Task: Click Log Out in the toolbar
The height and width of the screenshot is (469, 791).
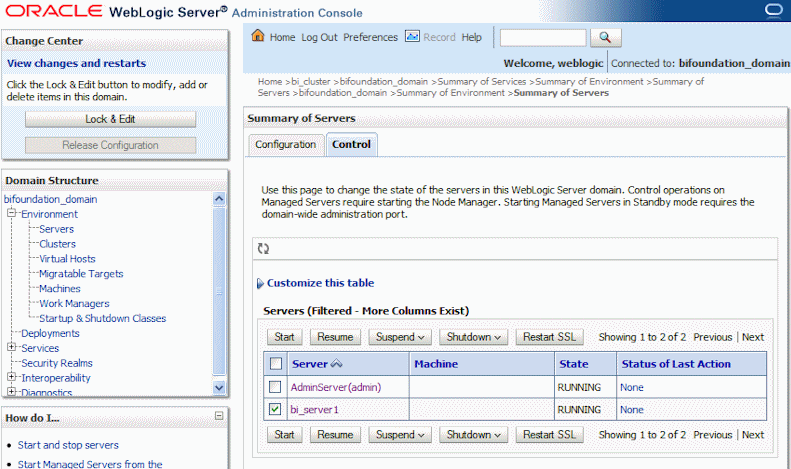Action: click(319, 37)
